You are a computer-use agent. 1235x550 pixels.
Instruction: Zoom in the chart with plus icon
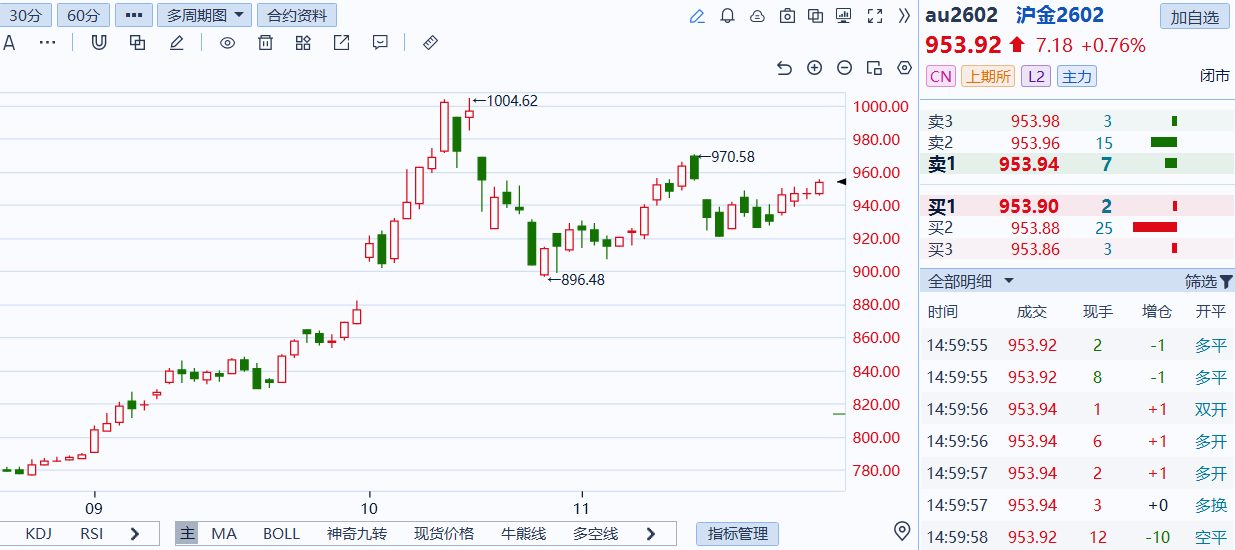coord(814,68)
